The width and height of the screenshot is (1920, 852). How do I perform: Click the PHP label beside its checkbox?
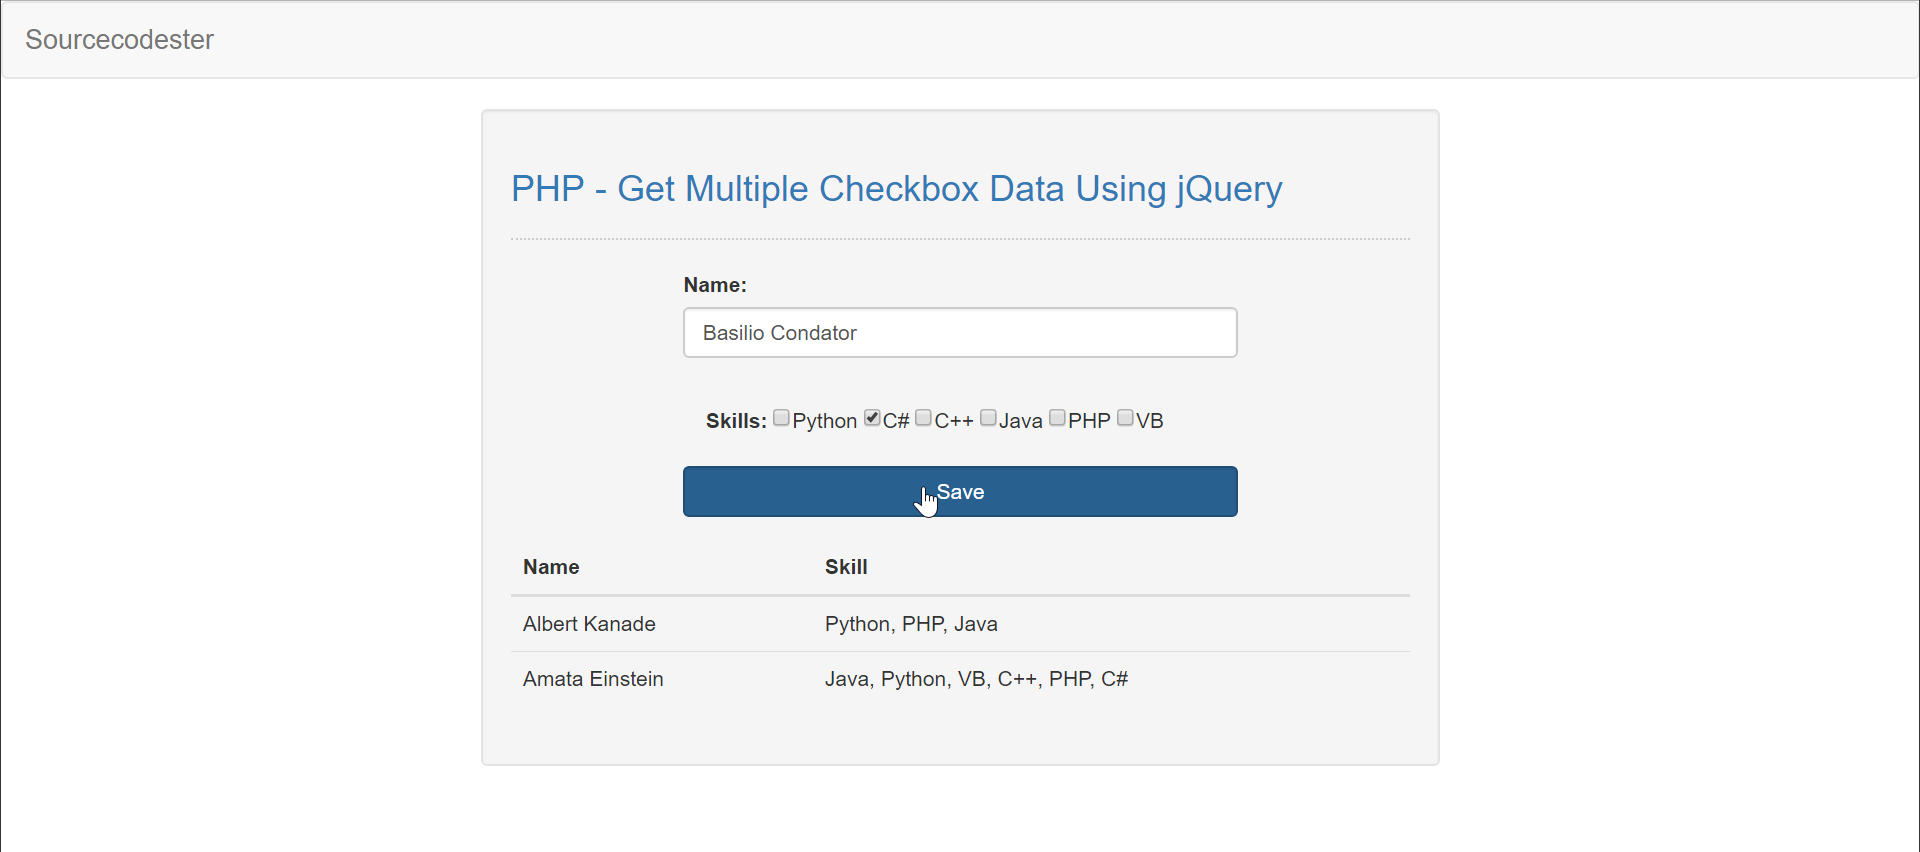1089,421
